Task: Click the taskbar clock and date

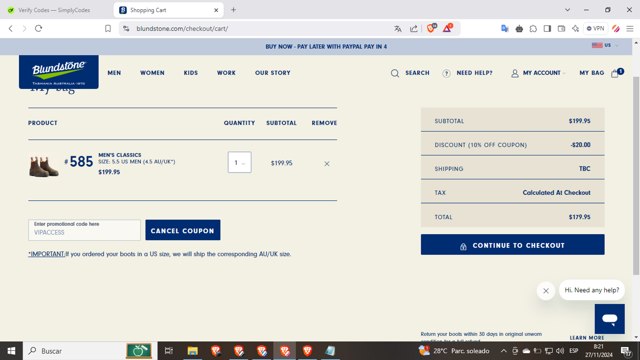Action: [598, 351]
